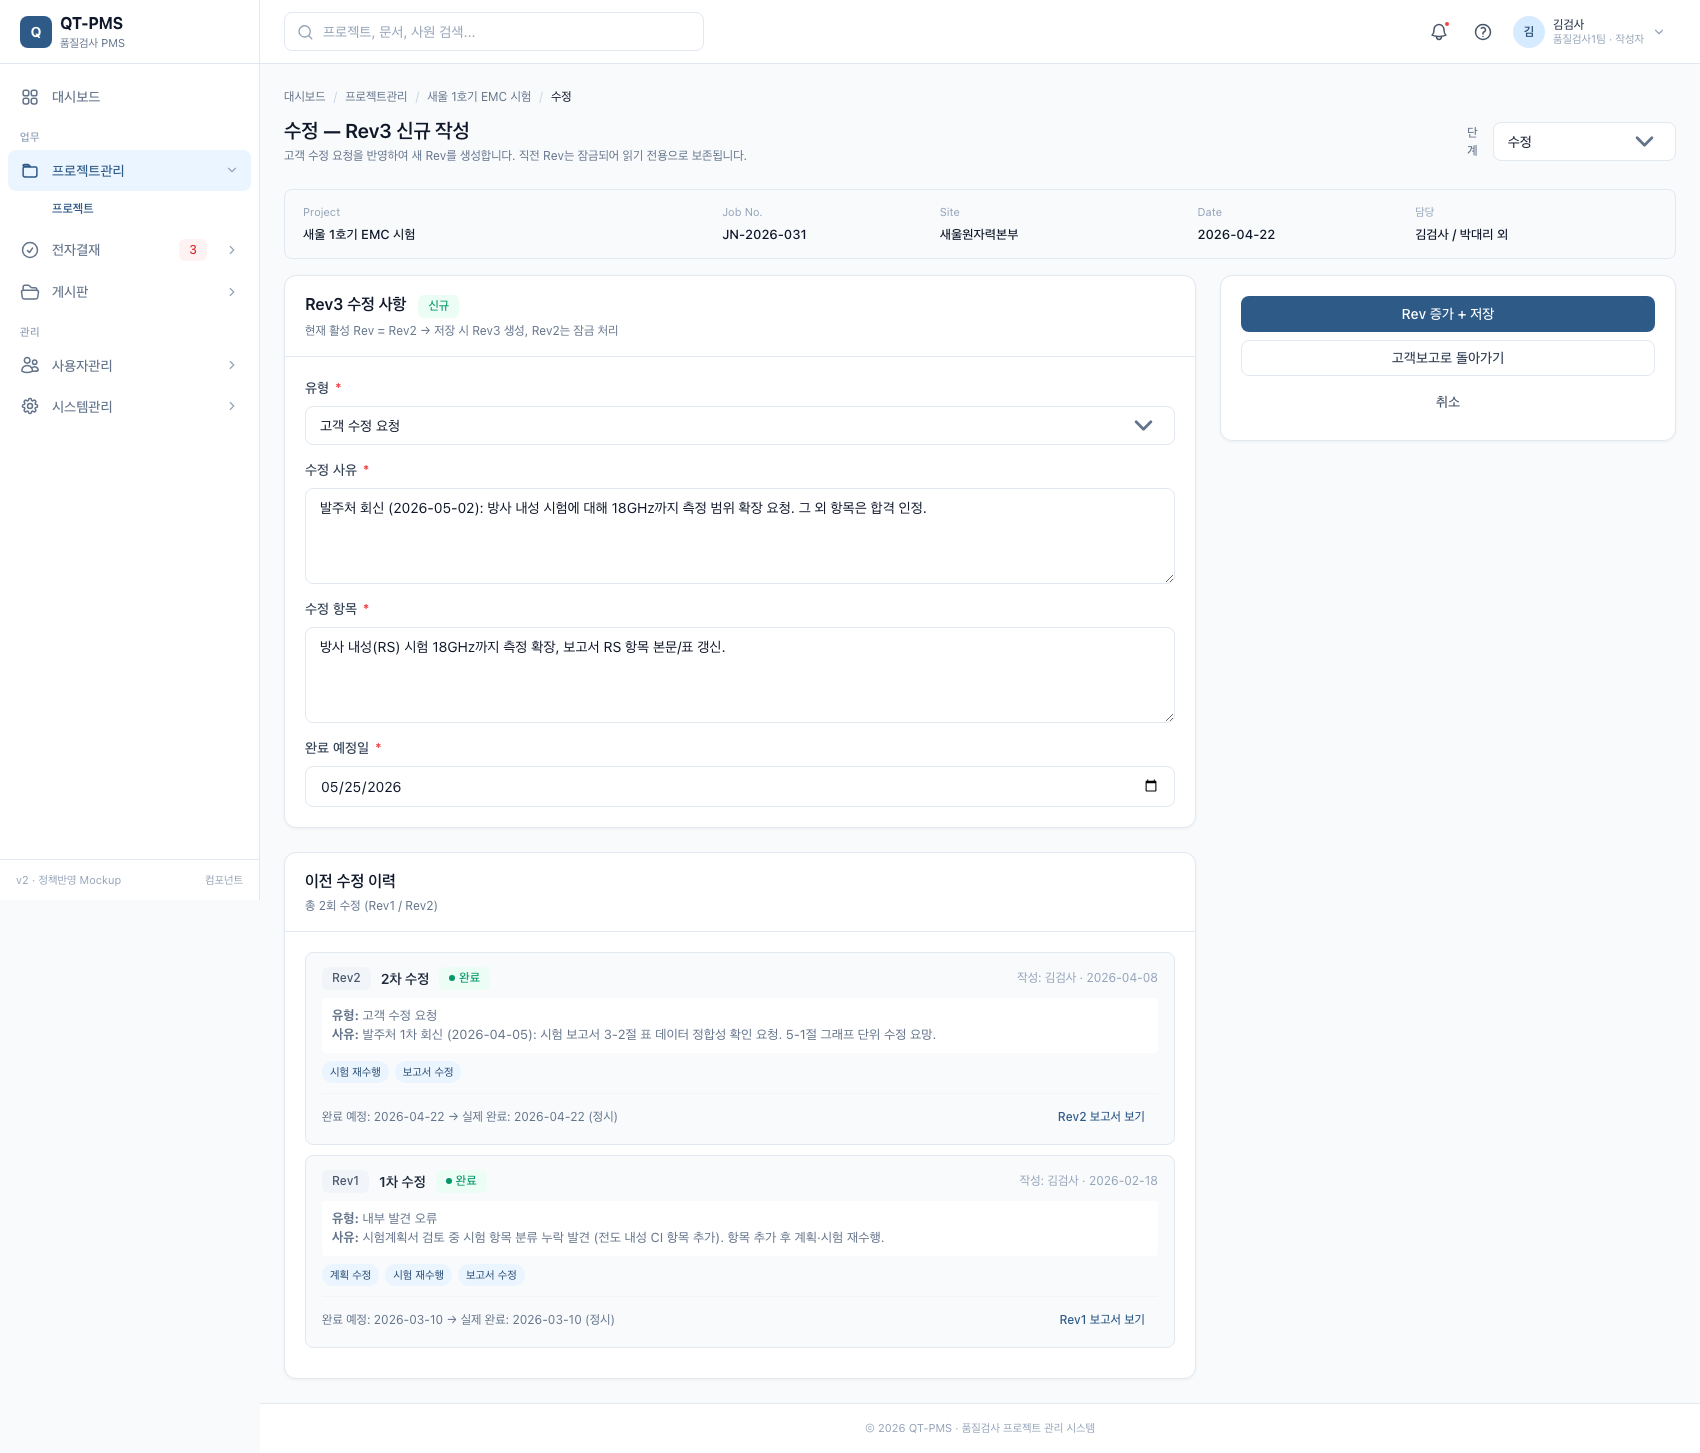Open the calendar picker for 완료 예정일
This screenshot has height=1453, width=1700.
[1151, 786]
